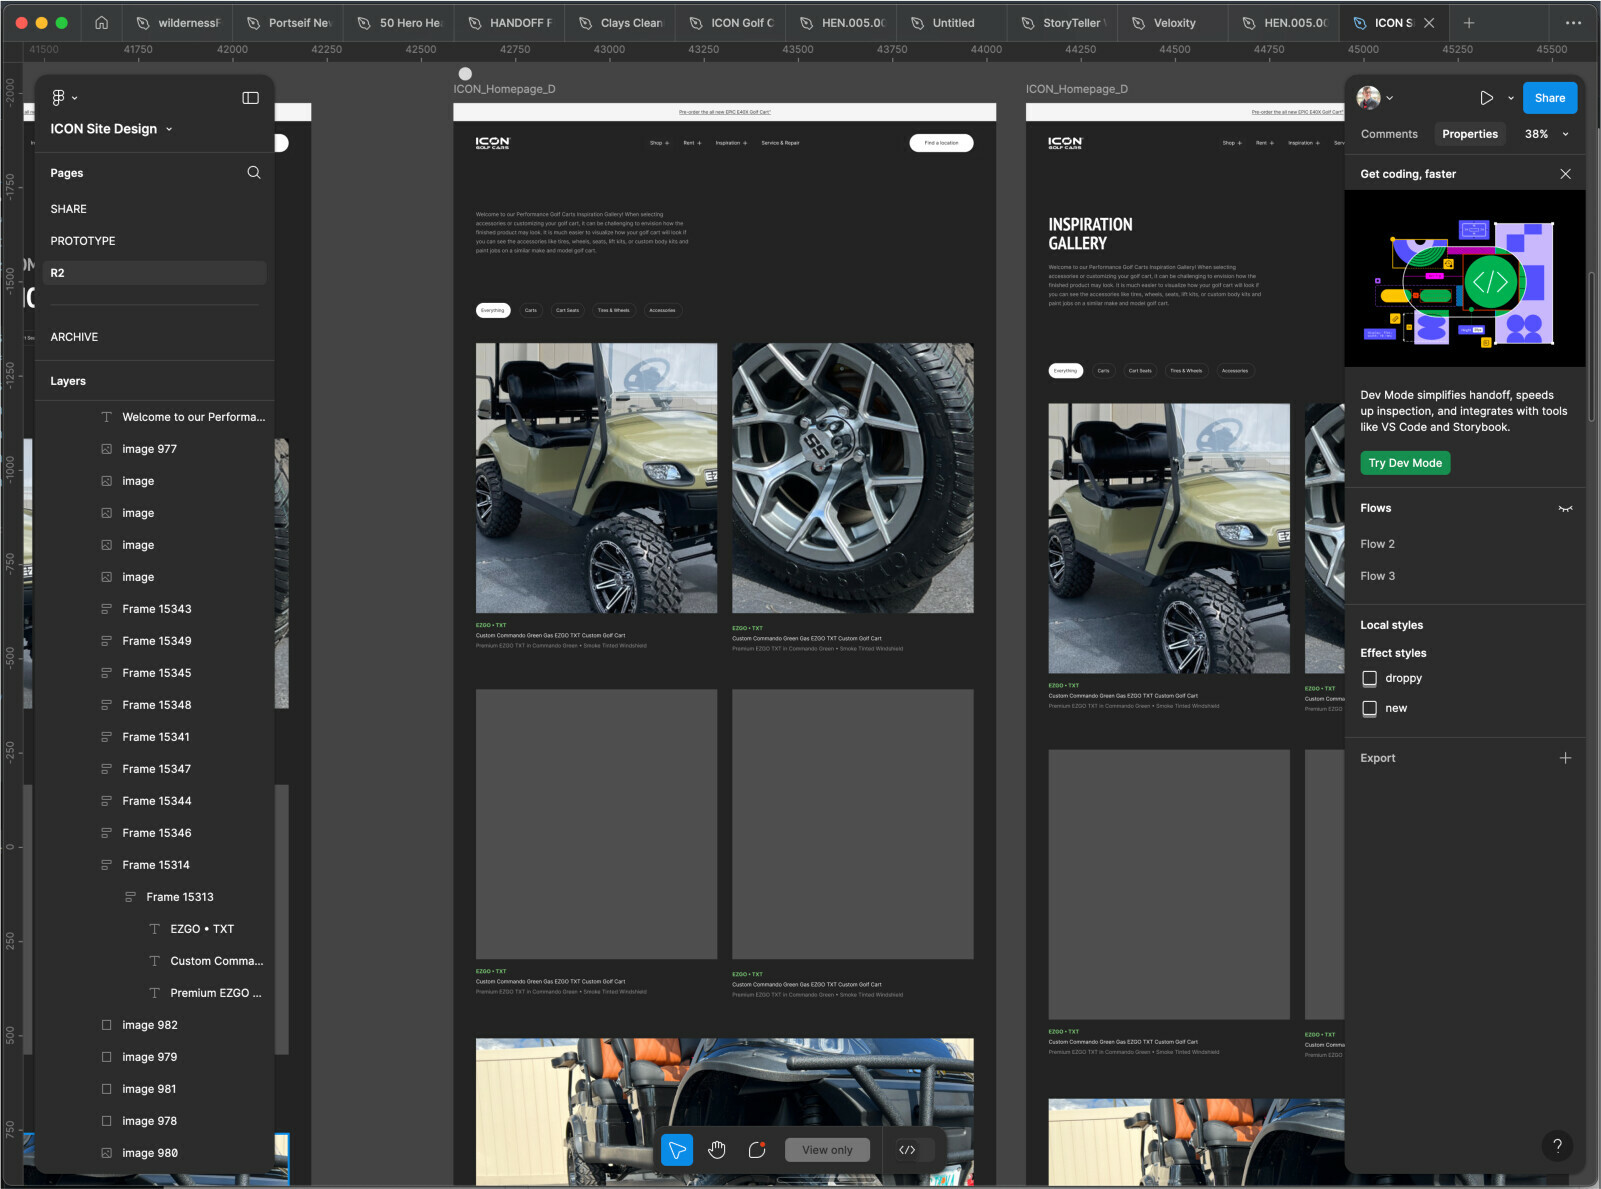Click the Try Dev Mode button
The height and width of the screenshot is (1189, 1601).
1405,463
